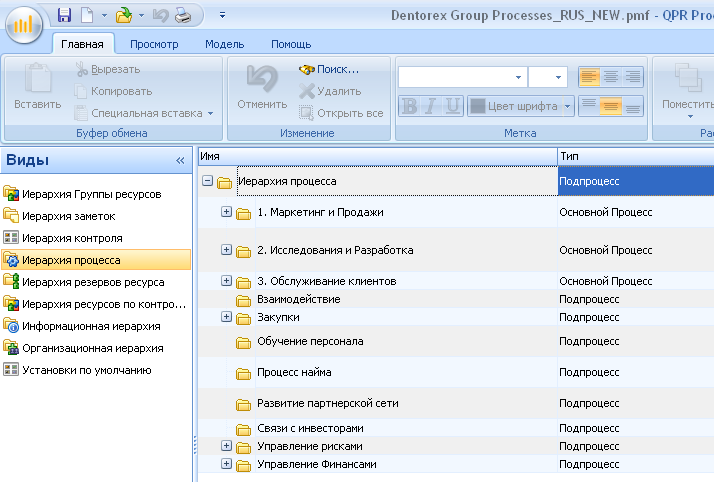714x482 pixels.
Task: Switch to the Модель tab
Action: click(x=224, y=44)
